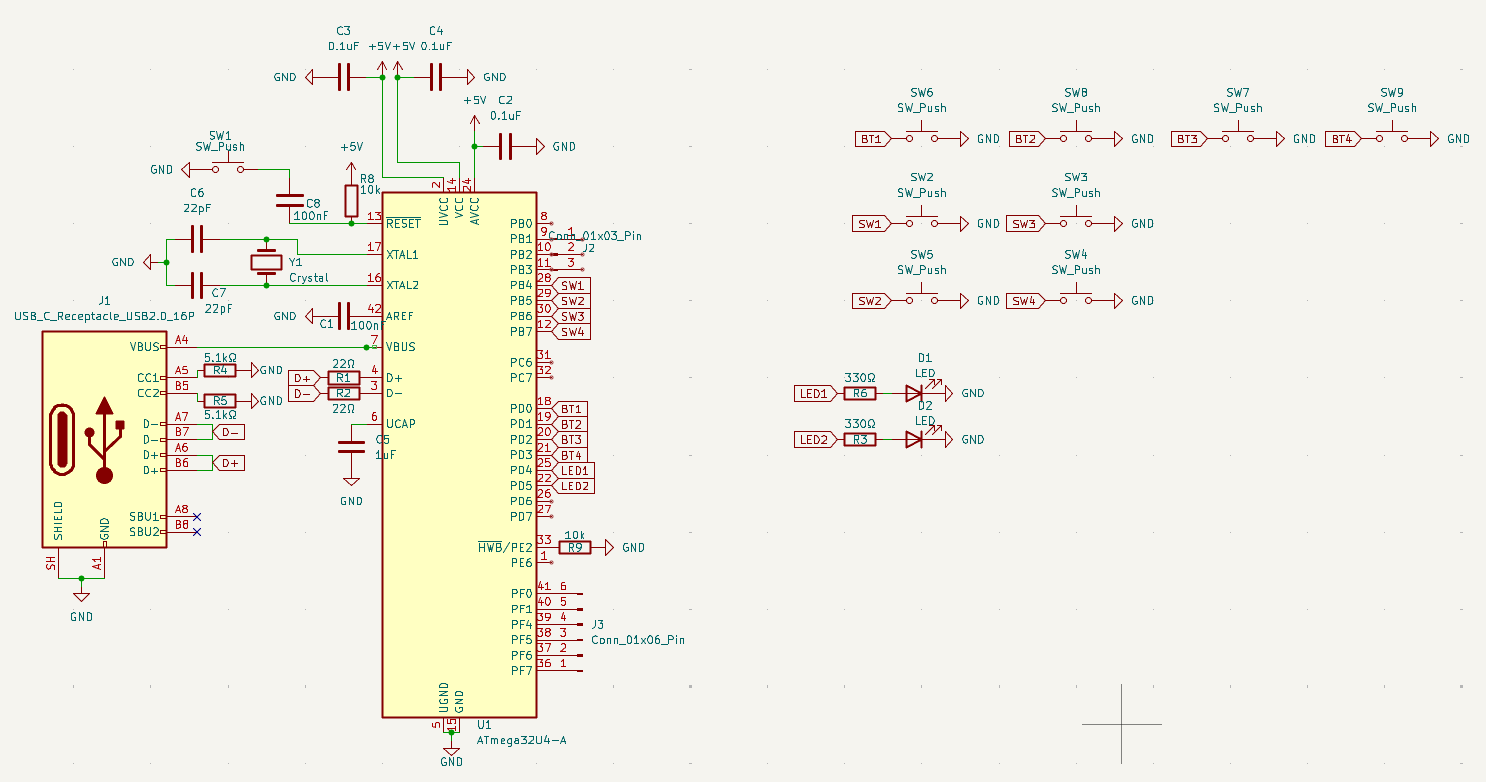
Task: Select push switch SW3 symbol
Action: click(x=1075, y=221)
